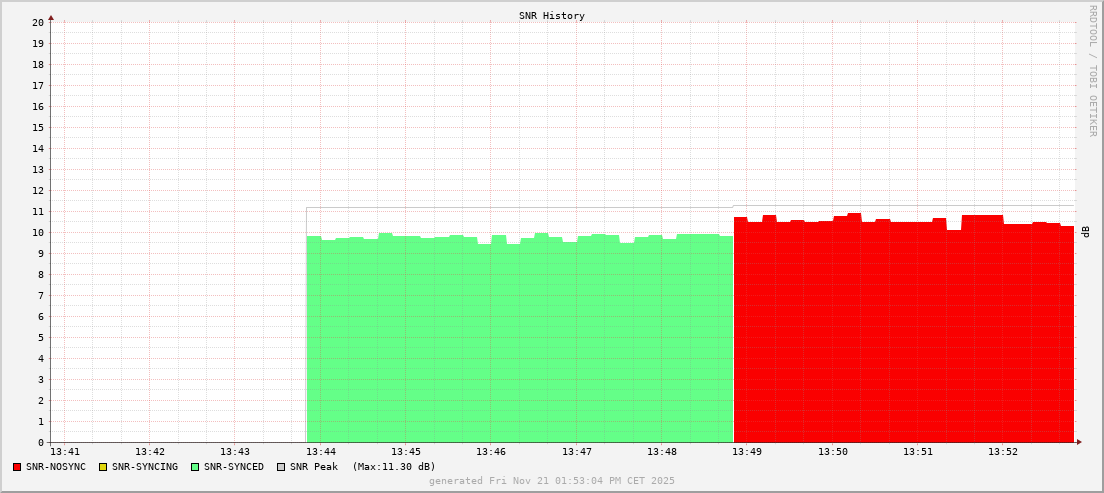Click inside the green synced SNR area
The image size is (1104, 493).
point(520,340)
